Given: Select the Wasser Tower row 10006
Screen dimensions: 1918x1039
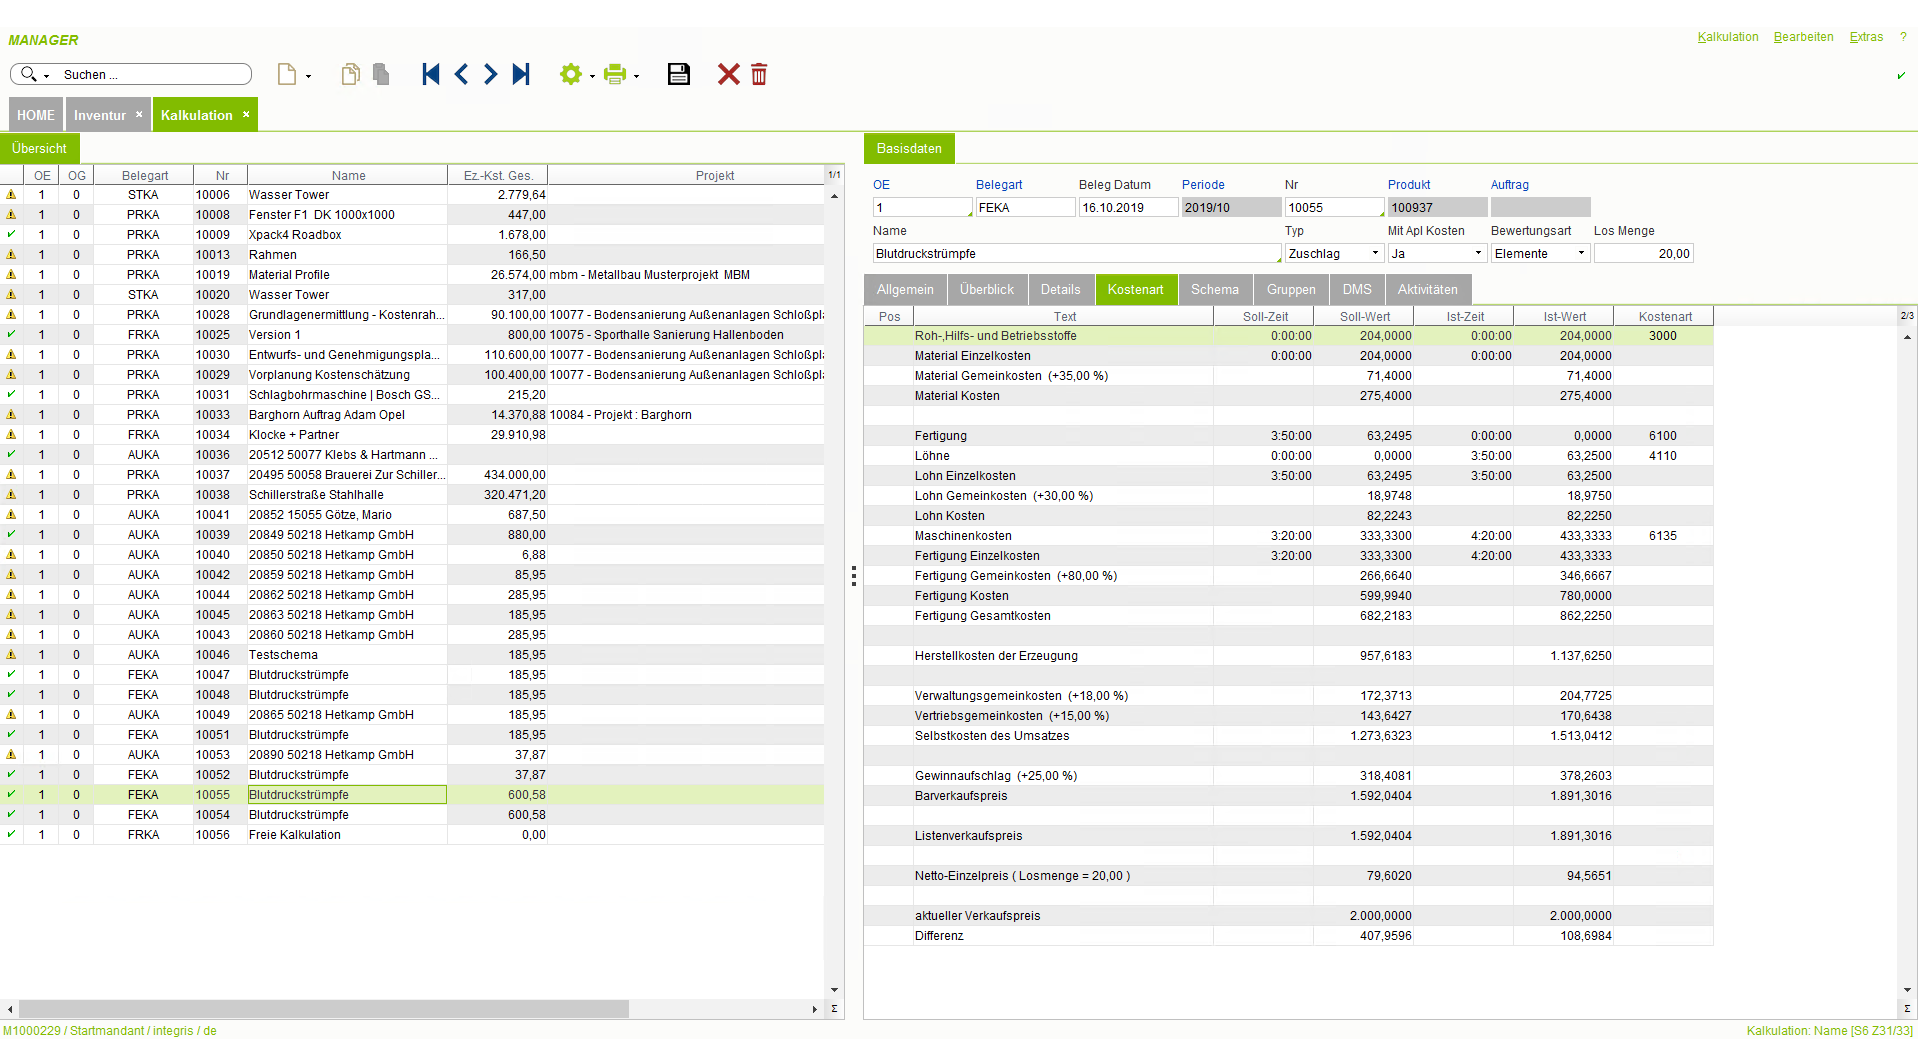Looking at the screenshot, I should point(412,195).
